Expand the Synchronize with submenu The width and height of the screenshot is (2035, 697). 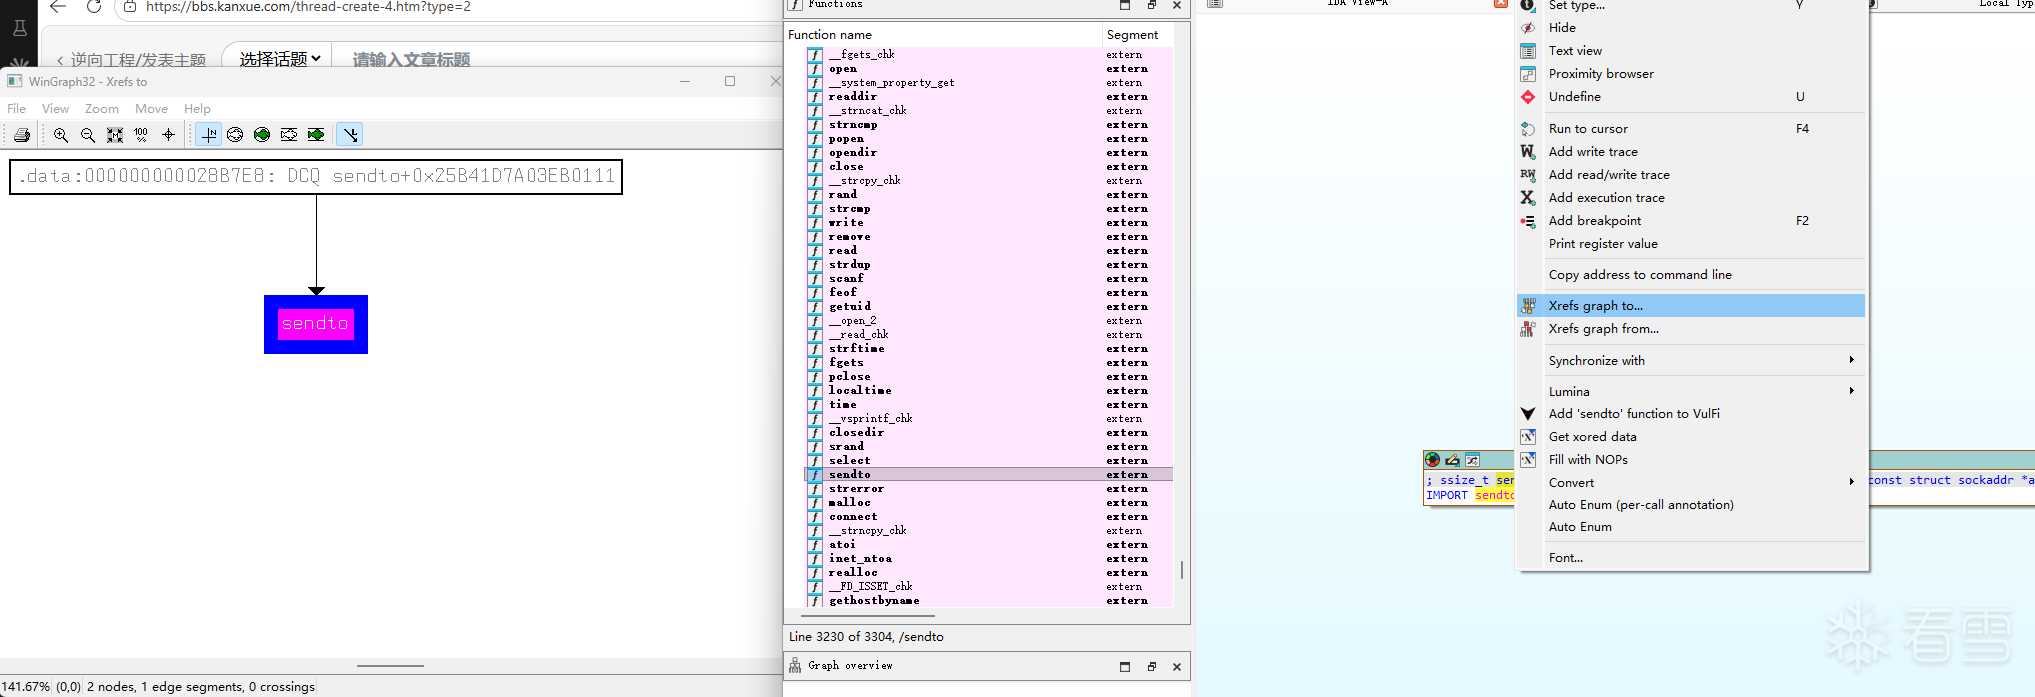pos(1692,361)
